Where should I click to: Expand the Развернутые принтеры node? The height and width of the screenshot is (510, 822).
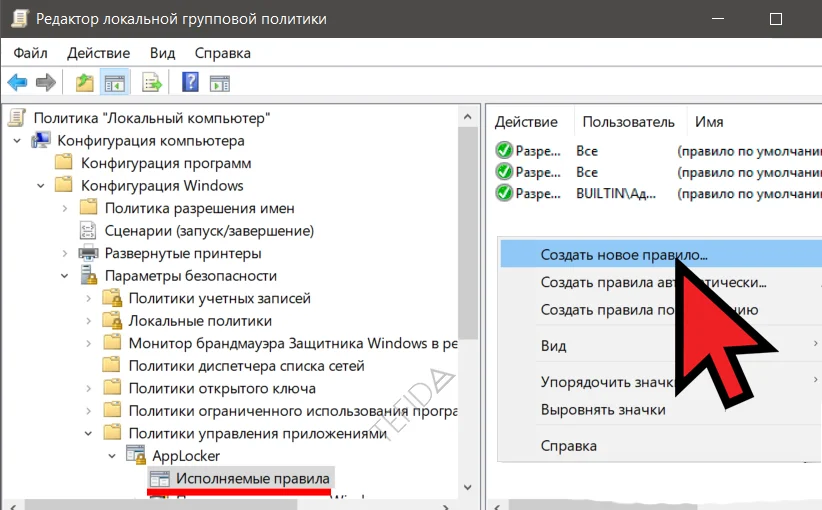(64, 253)
